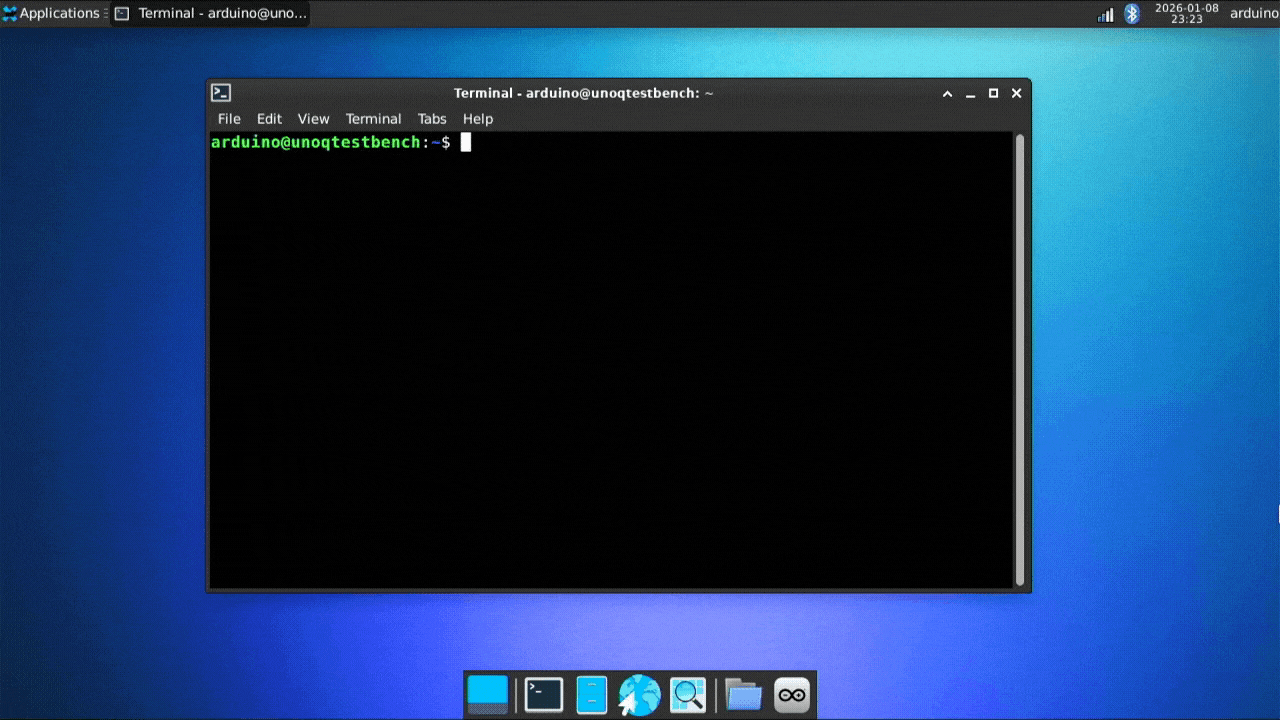Open the File menu in Terminal
Screen dimensions: 1280x720
(x=229, y=119)
